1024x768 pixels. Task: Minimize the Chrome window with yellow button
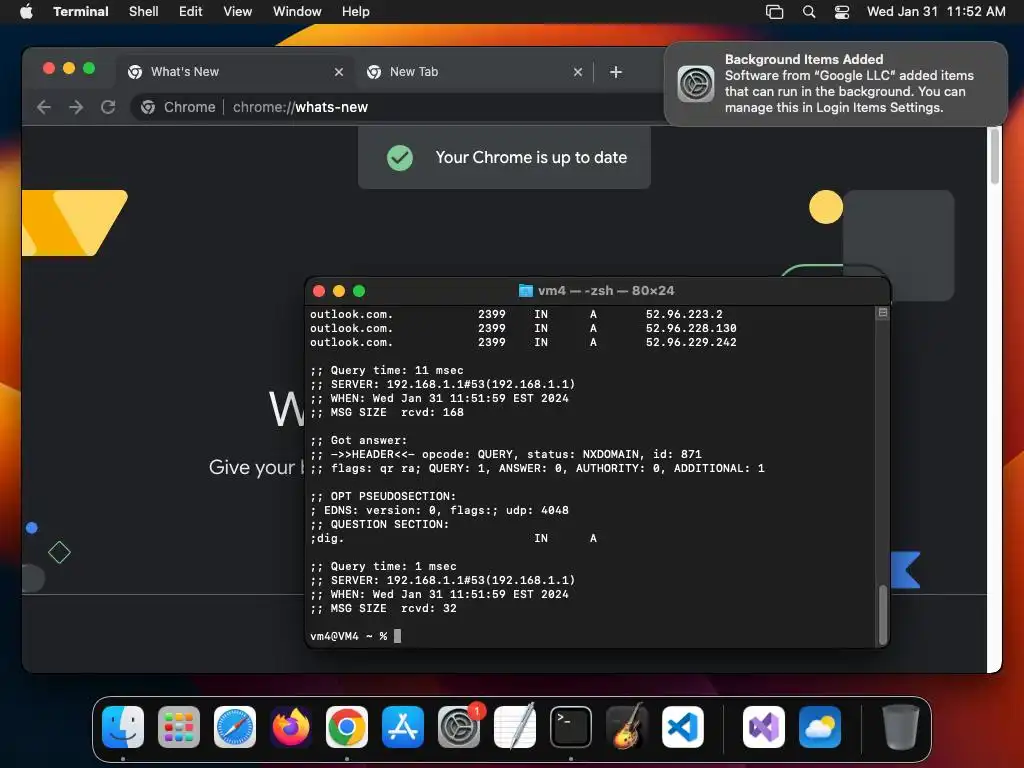pyautogui.click(x=69, y=68)
